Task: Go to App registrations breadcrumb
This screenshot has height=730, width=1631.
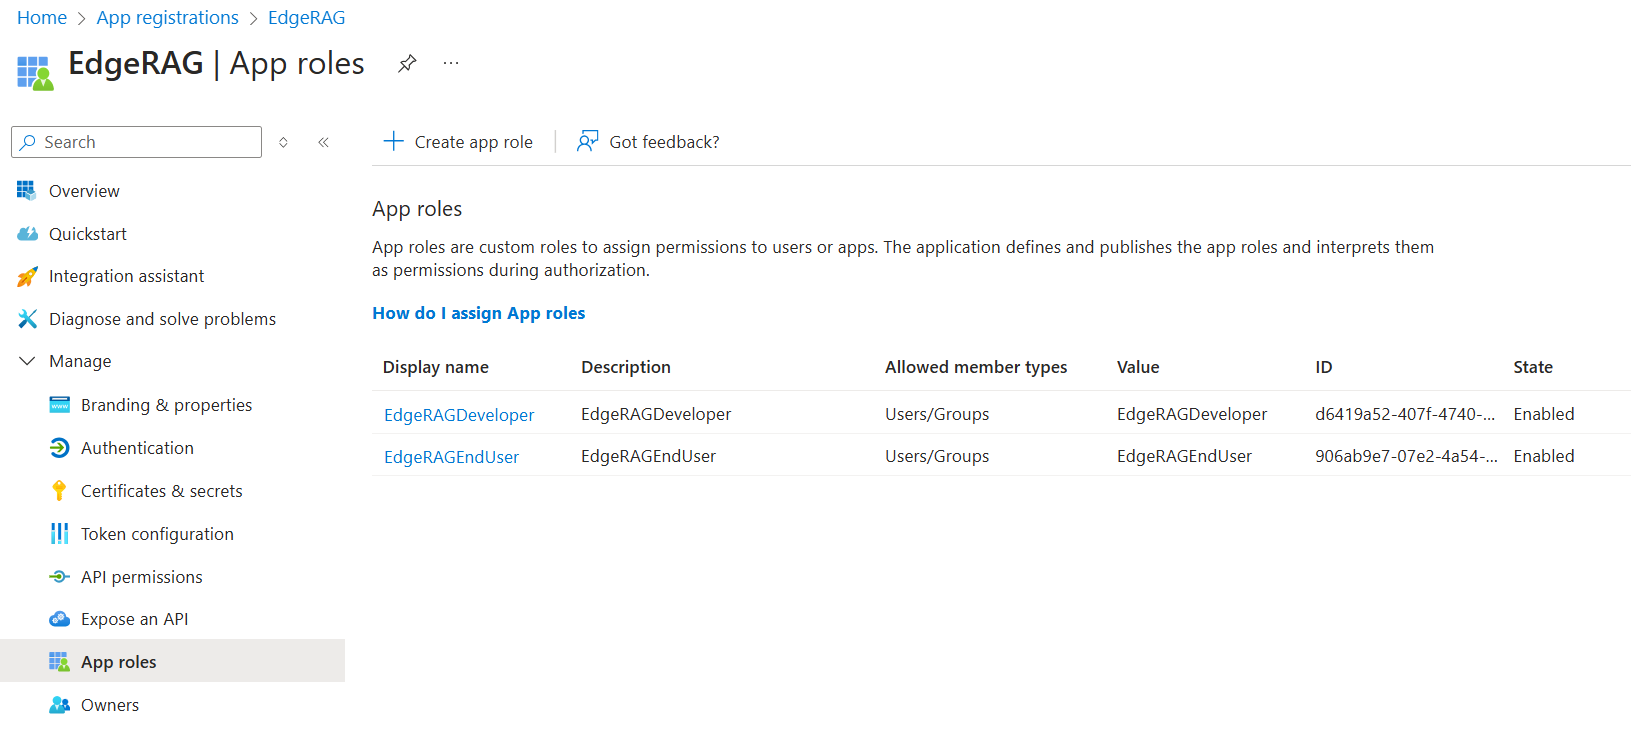Action: 167,18
